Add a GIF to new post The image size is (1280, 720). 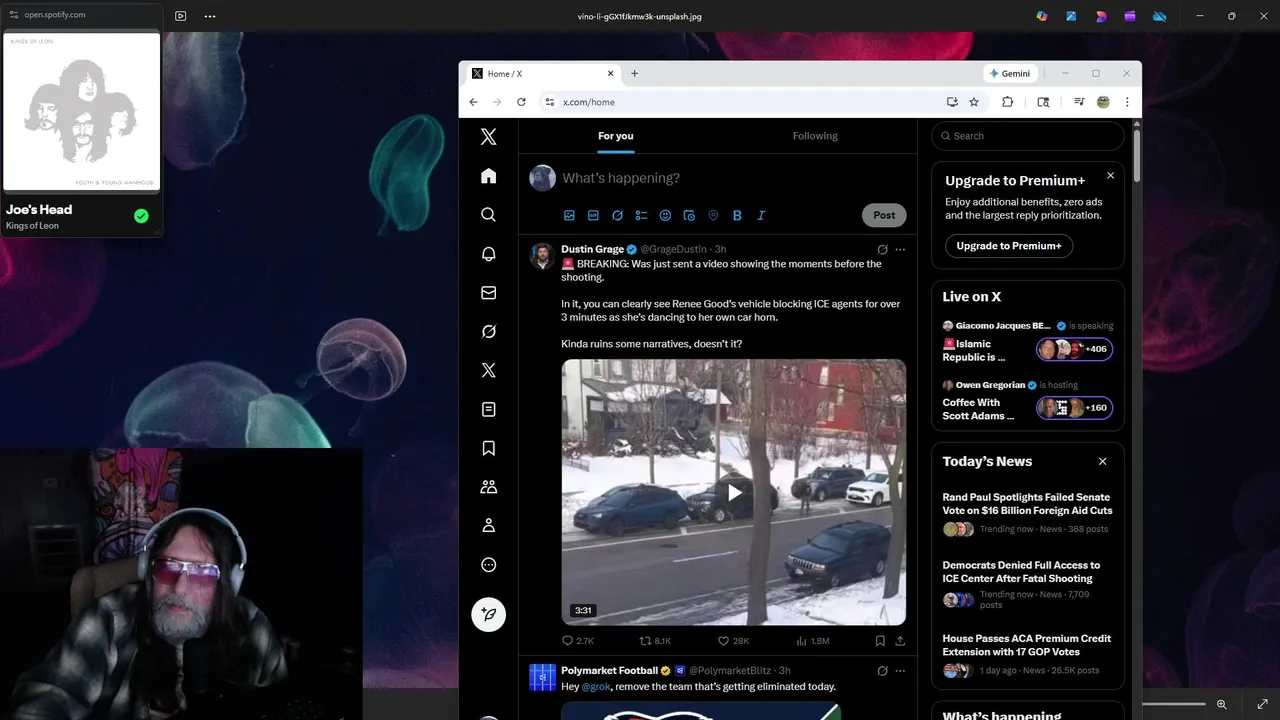(593, 215)
